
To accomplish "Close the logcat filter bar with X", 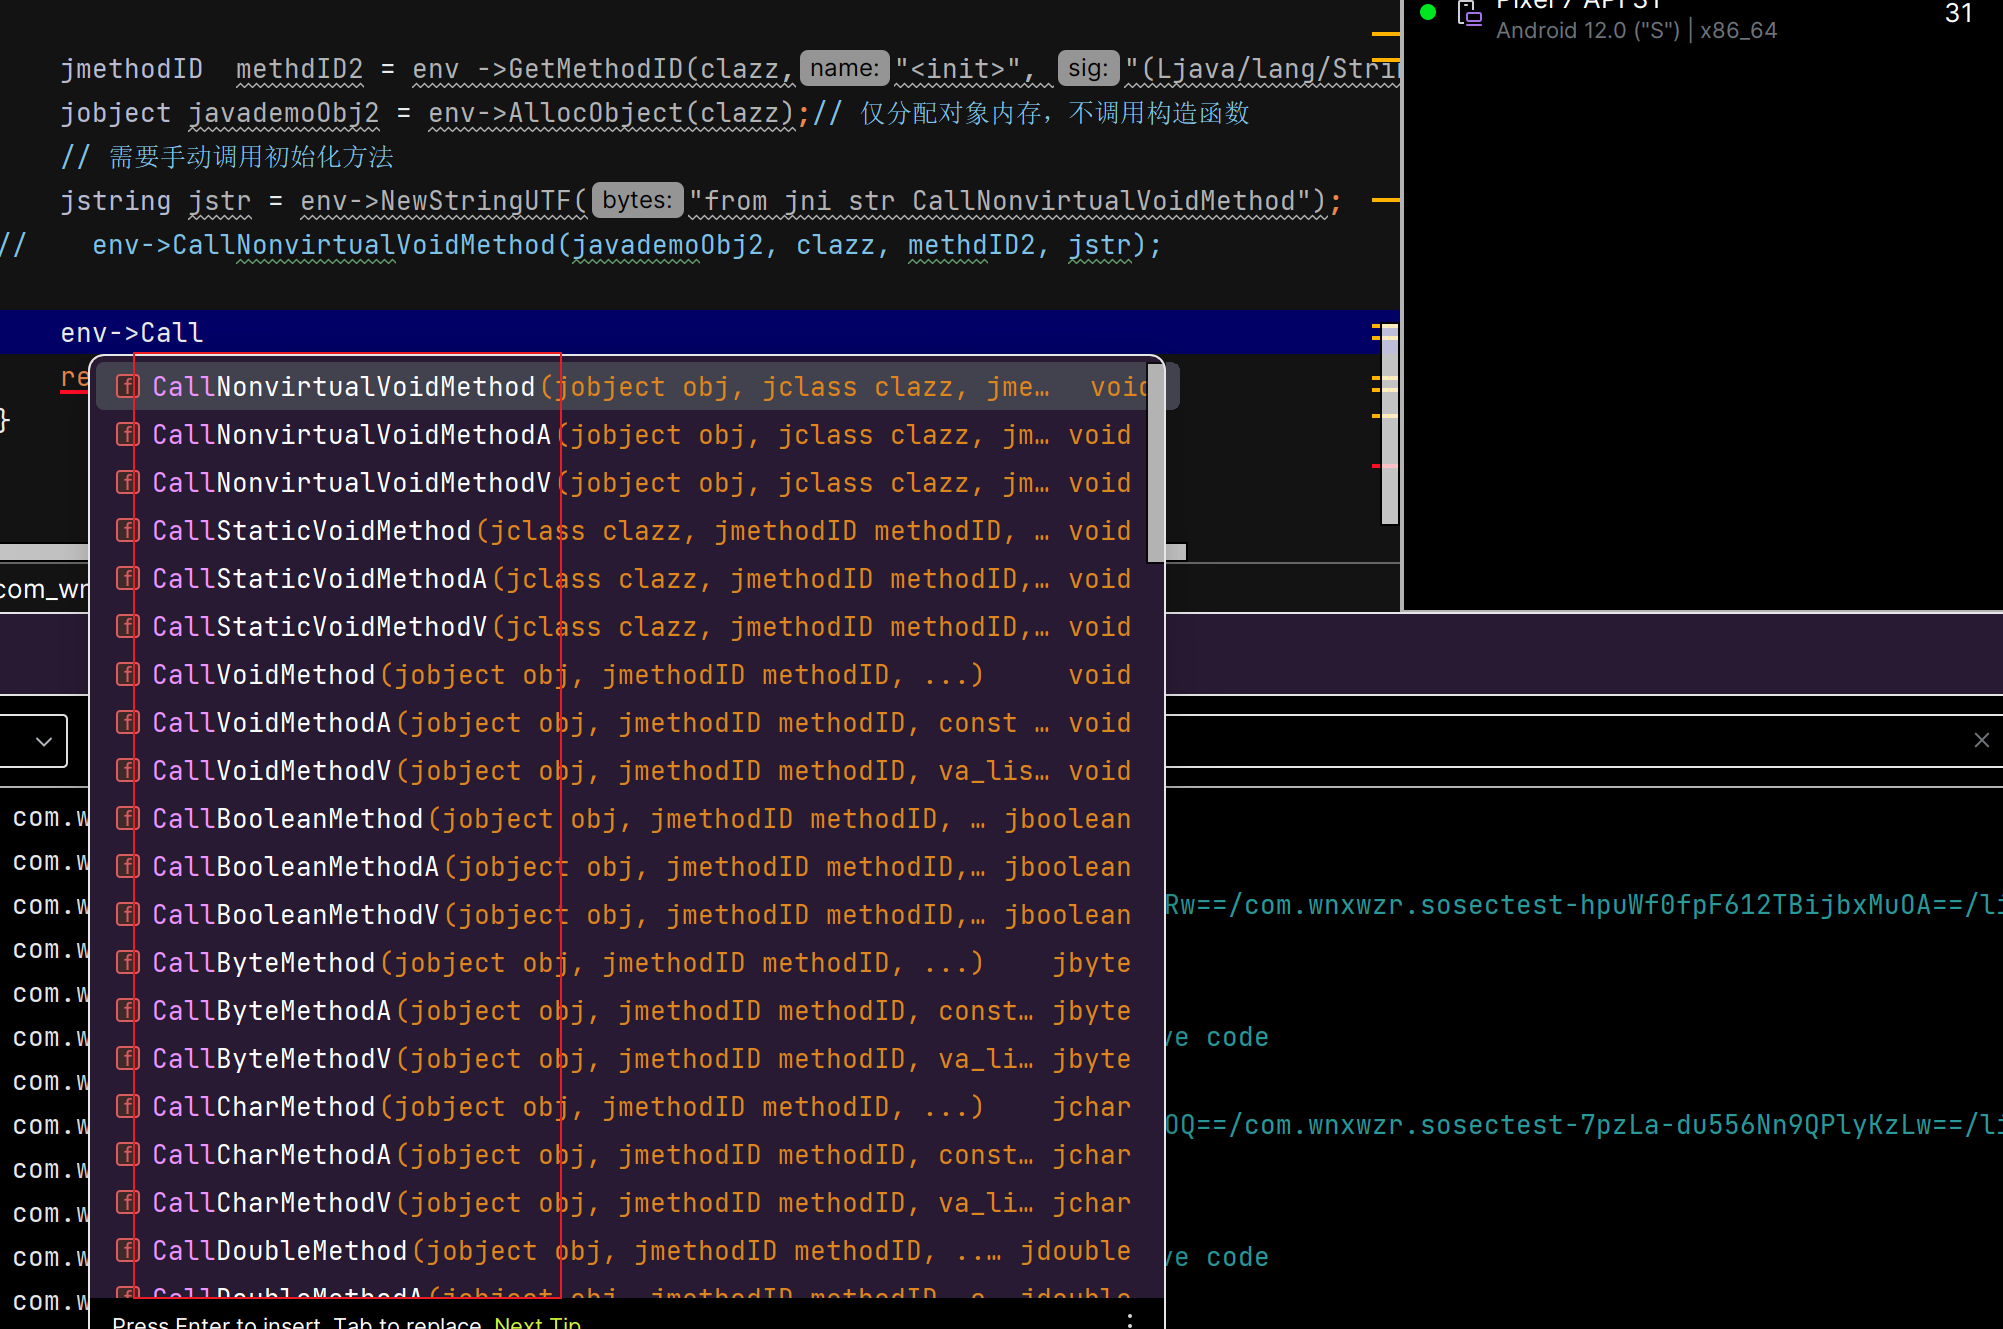I will coord(1981,740).
